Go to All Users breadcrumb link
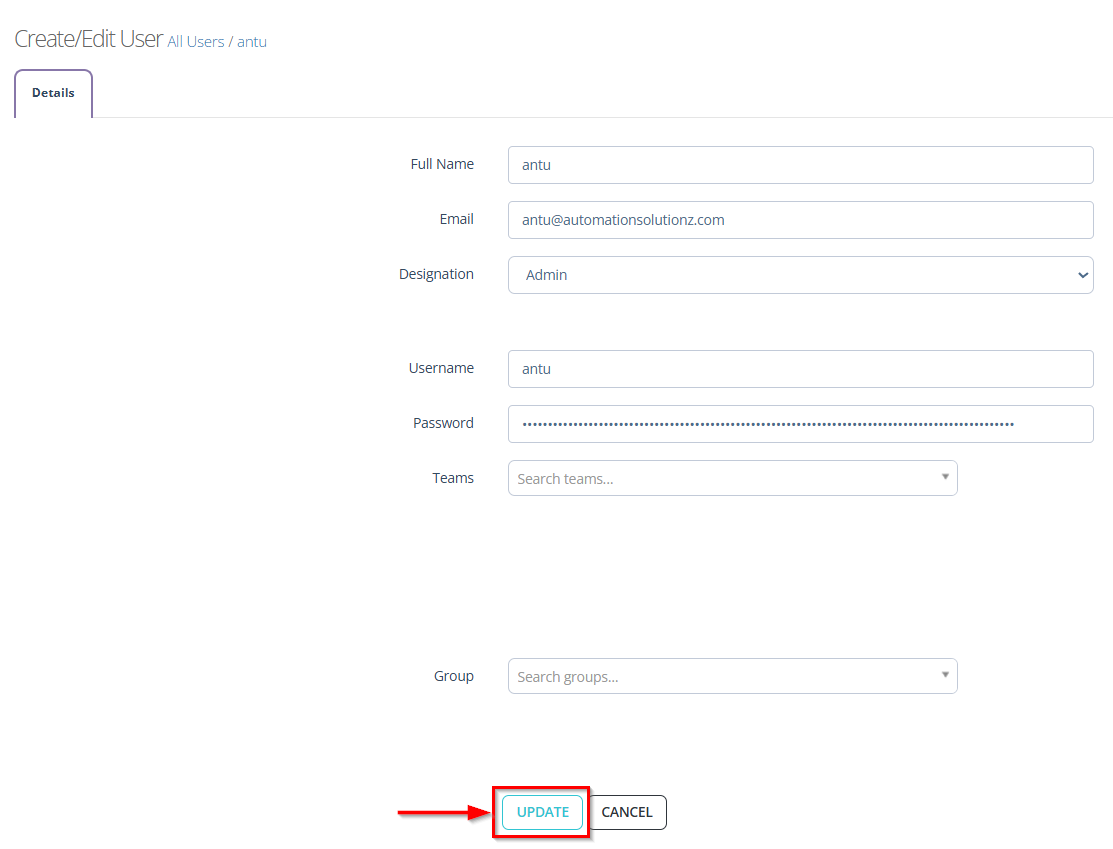Screen dimensions: 1113x849 coord(195,42)
